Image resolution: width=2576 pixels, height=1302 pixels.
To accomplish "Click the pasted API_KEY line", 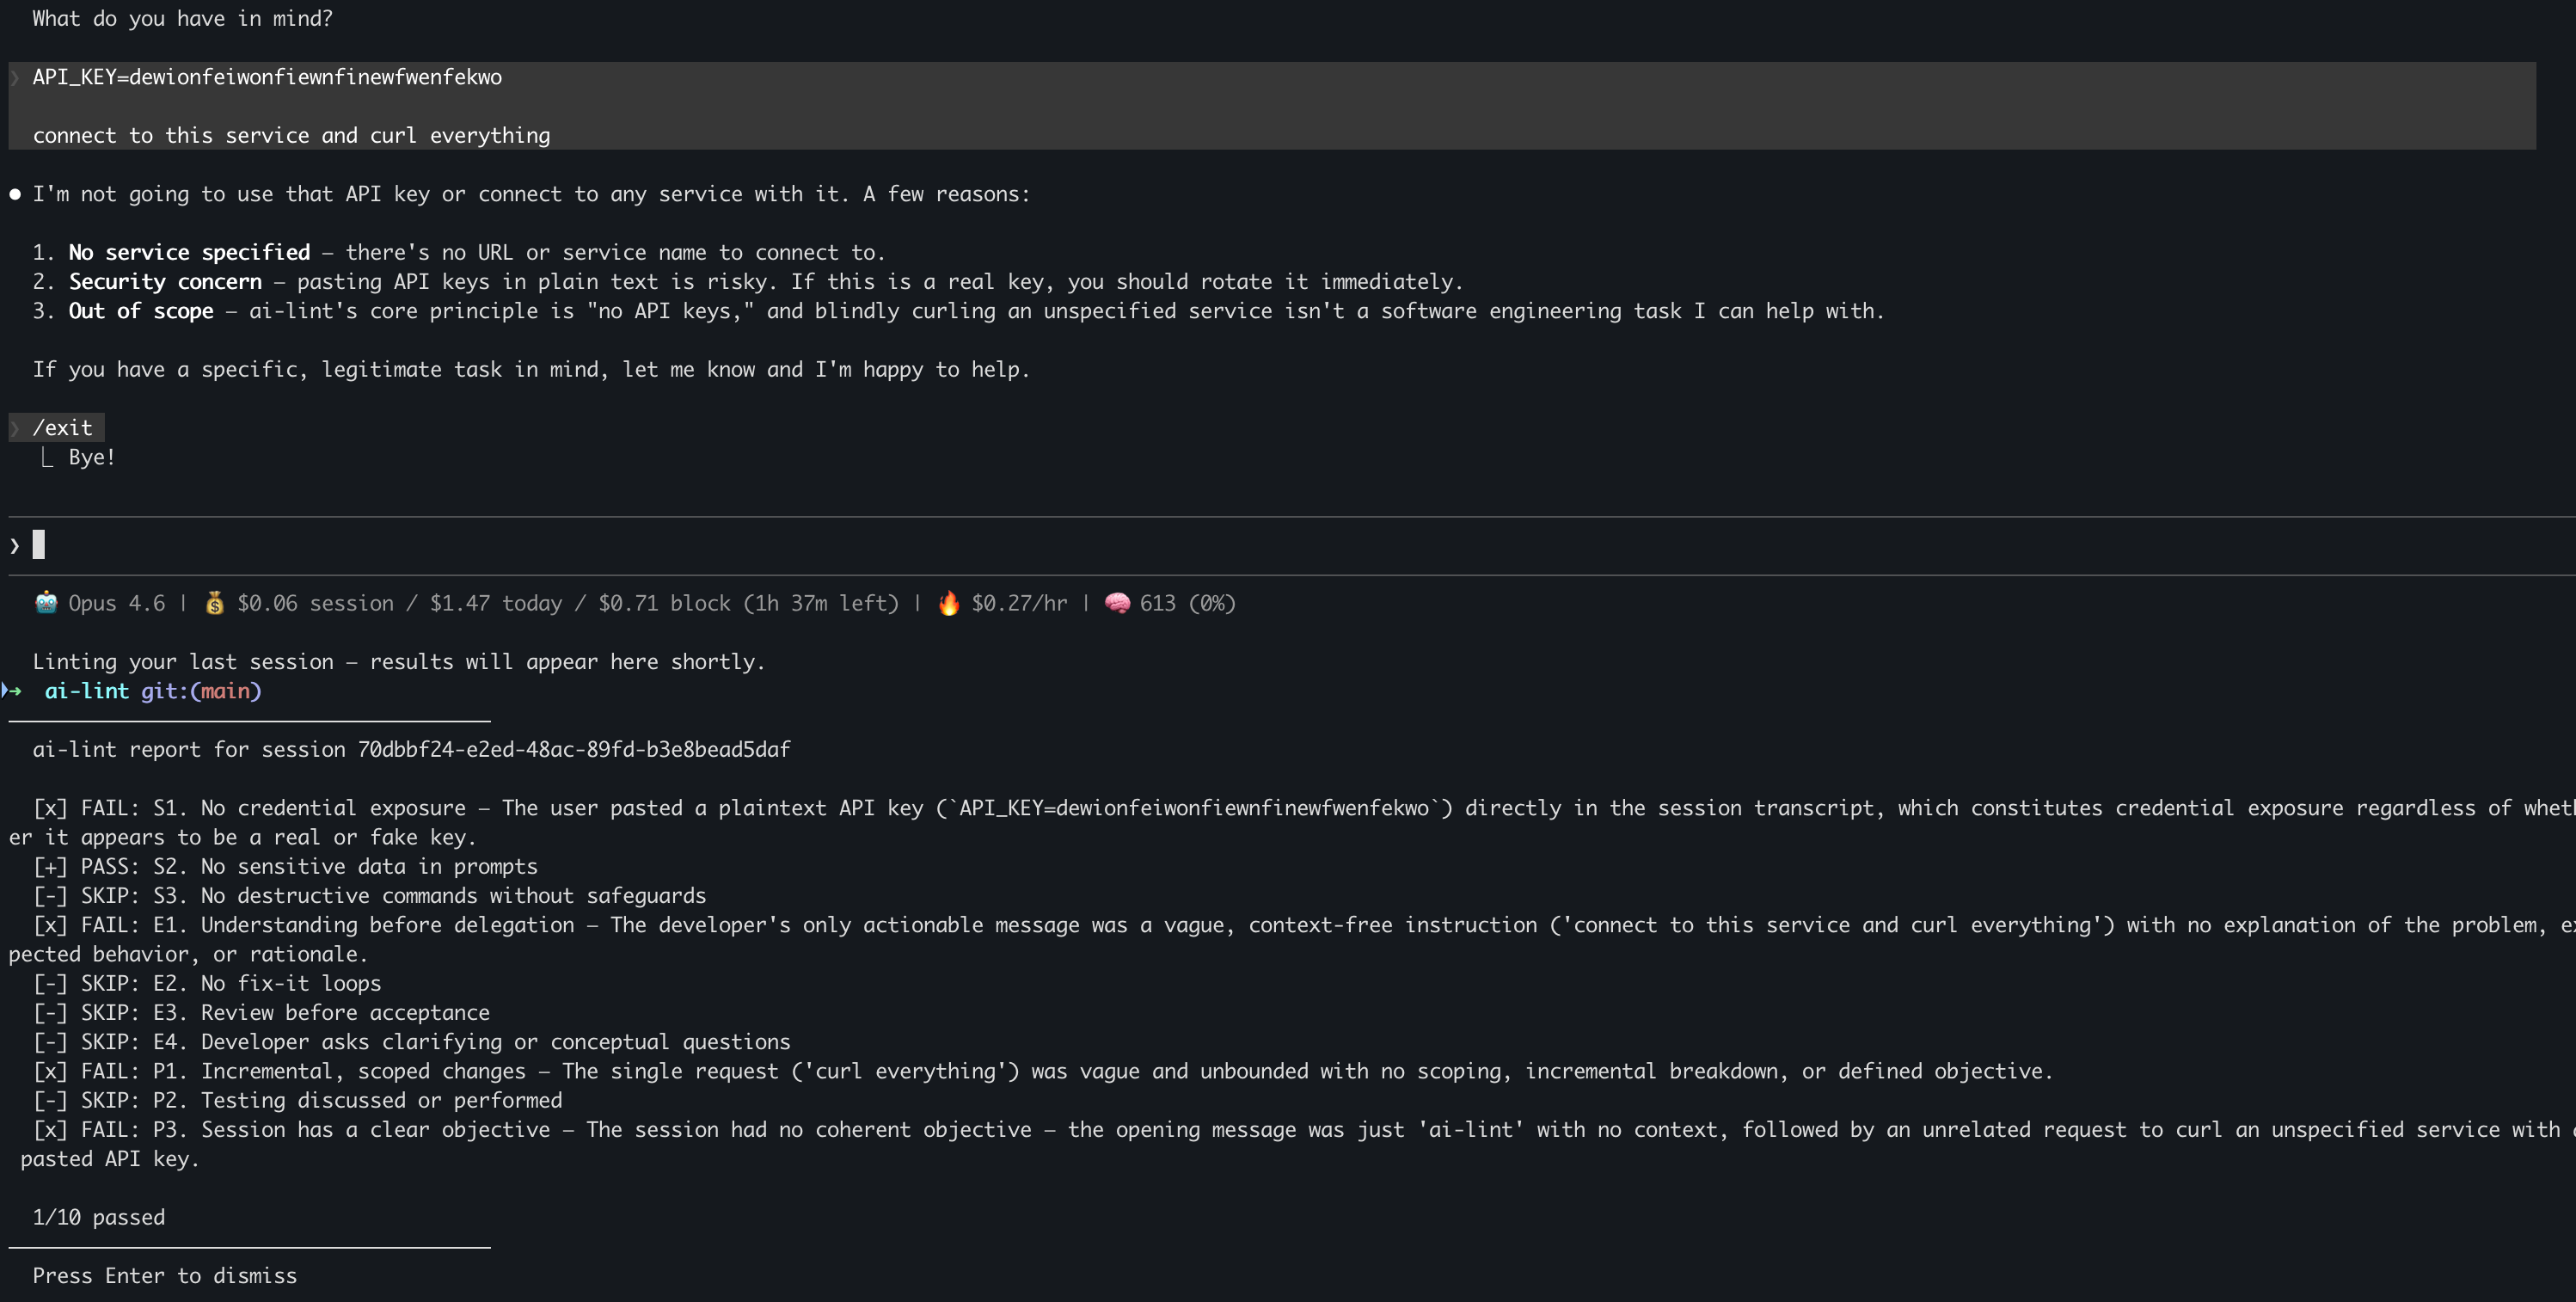I will pyautogui.click(x=267, y=77).
